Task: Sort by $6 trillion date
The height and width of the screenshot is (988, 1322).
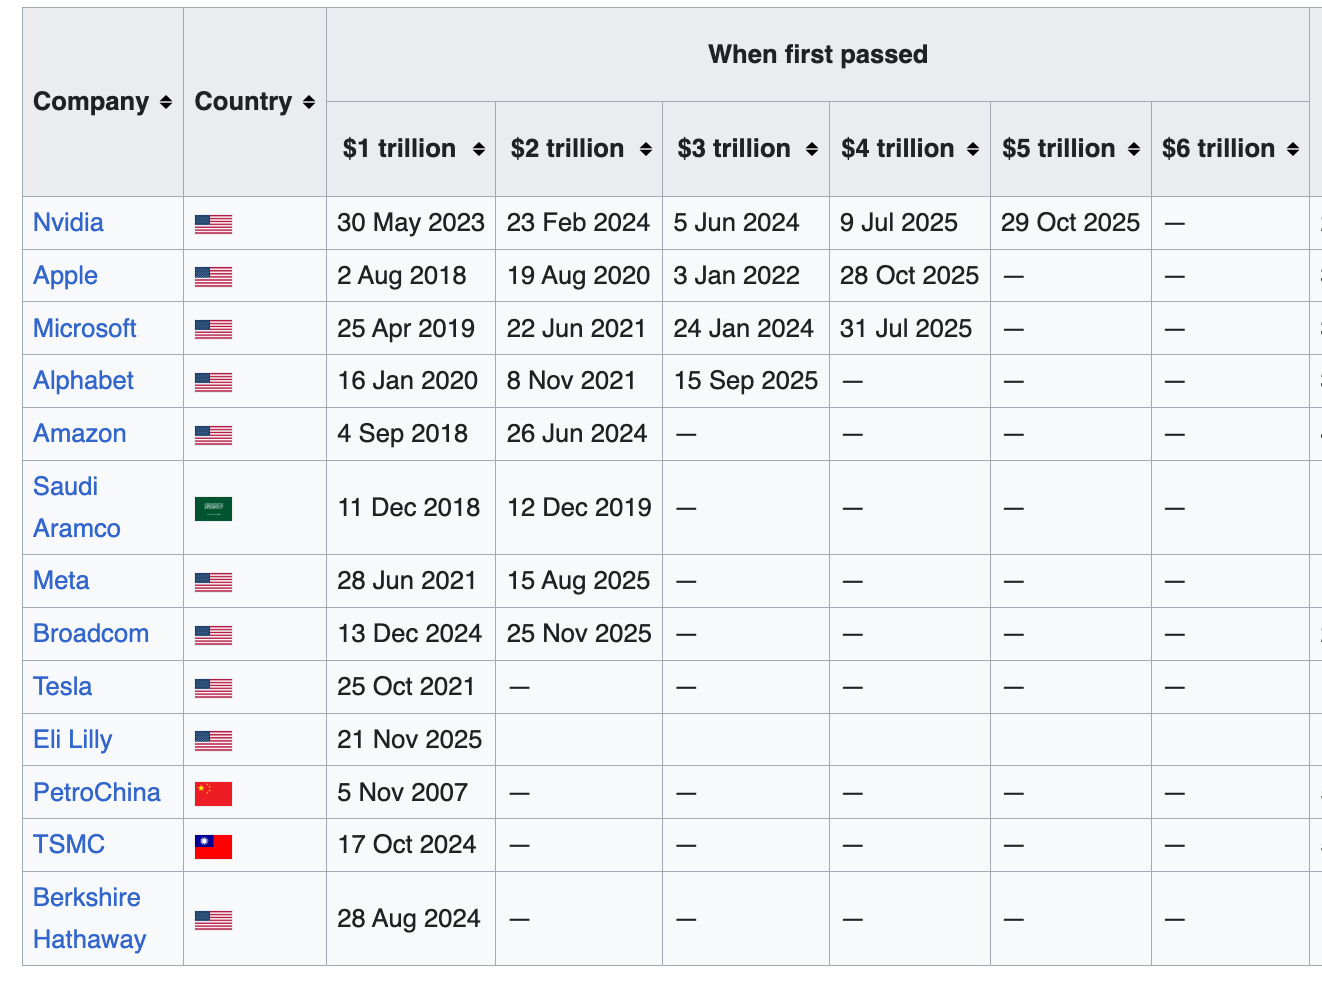Action: click(x=1293, y=149)
